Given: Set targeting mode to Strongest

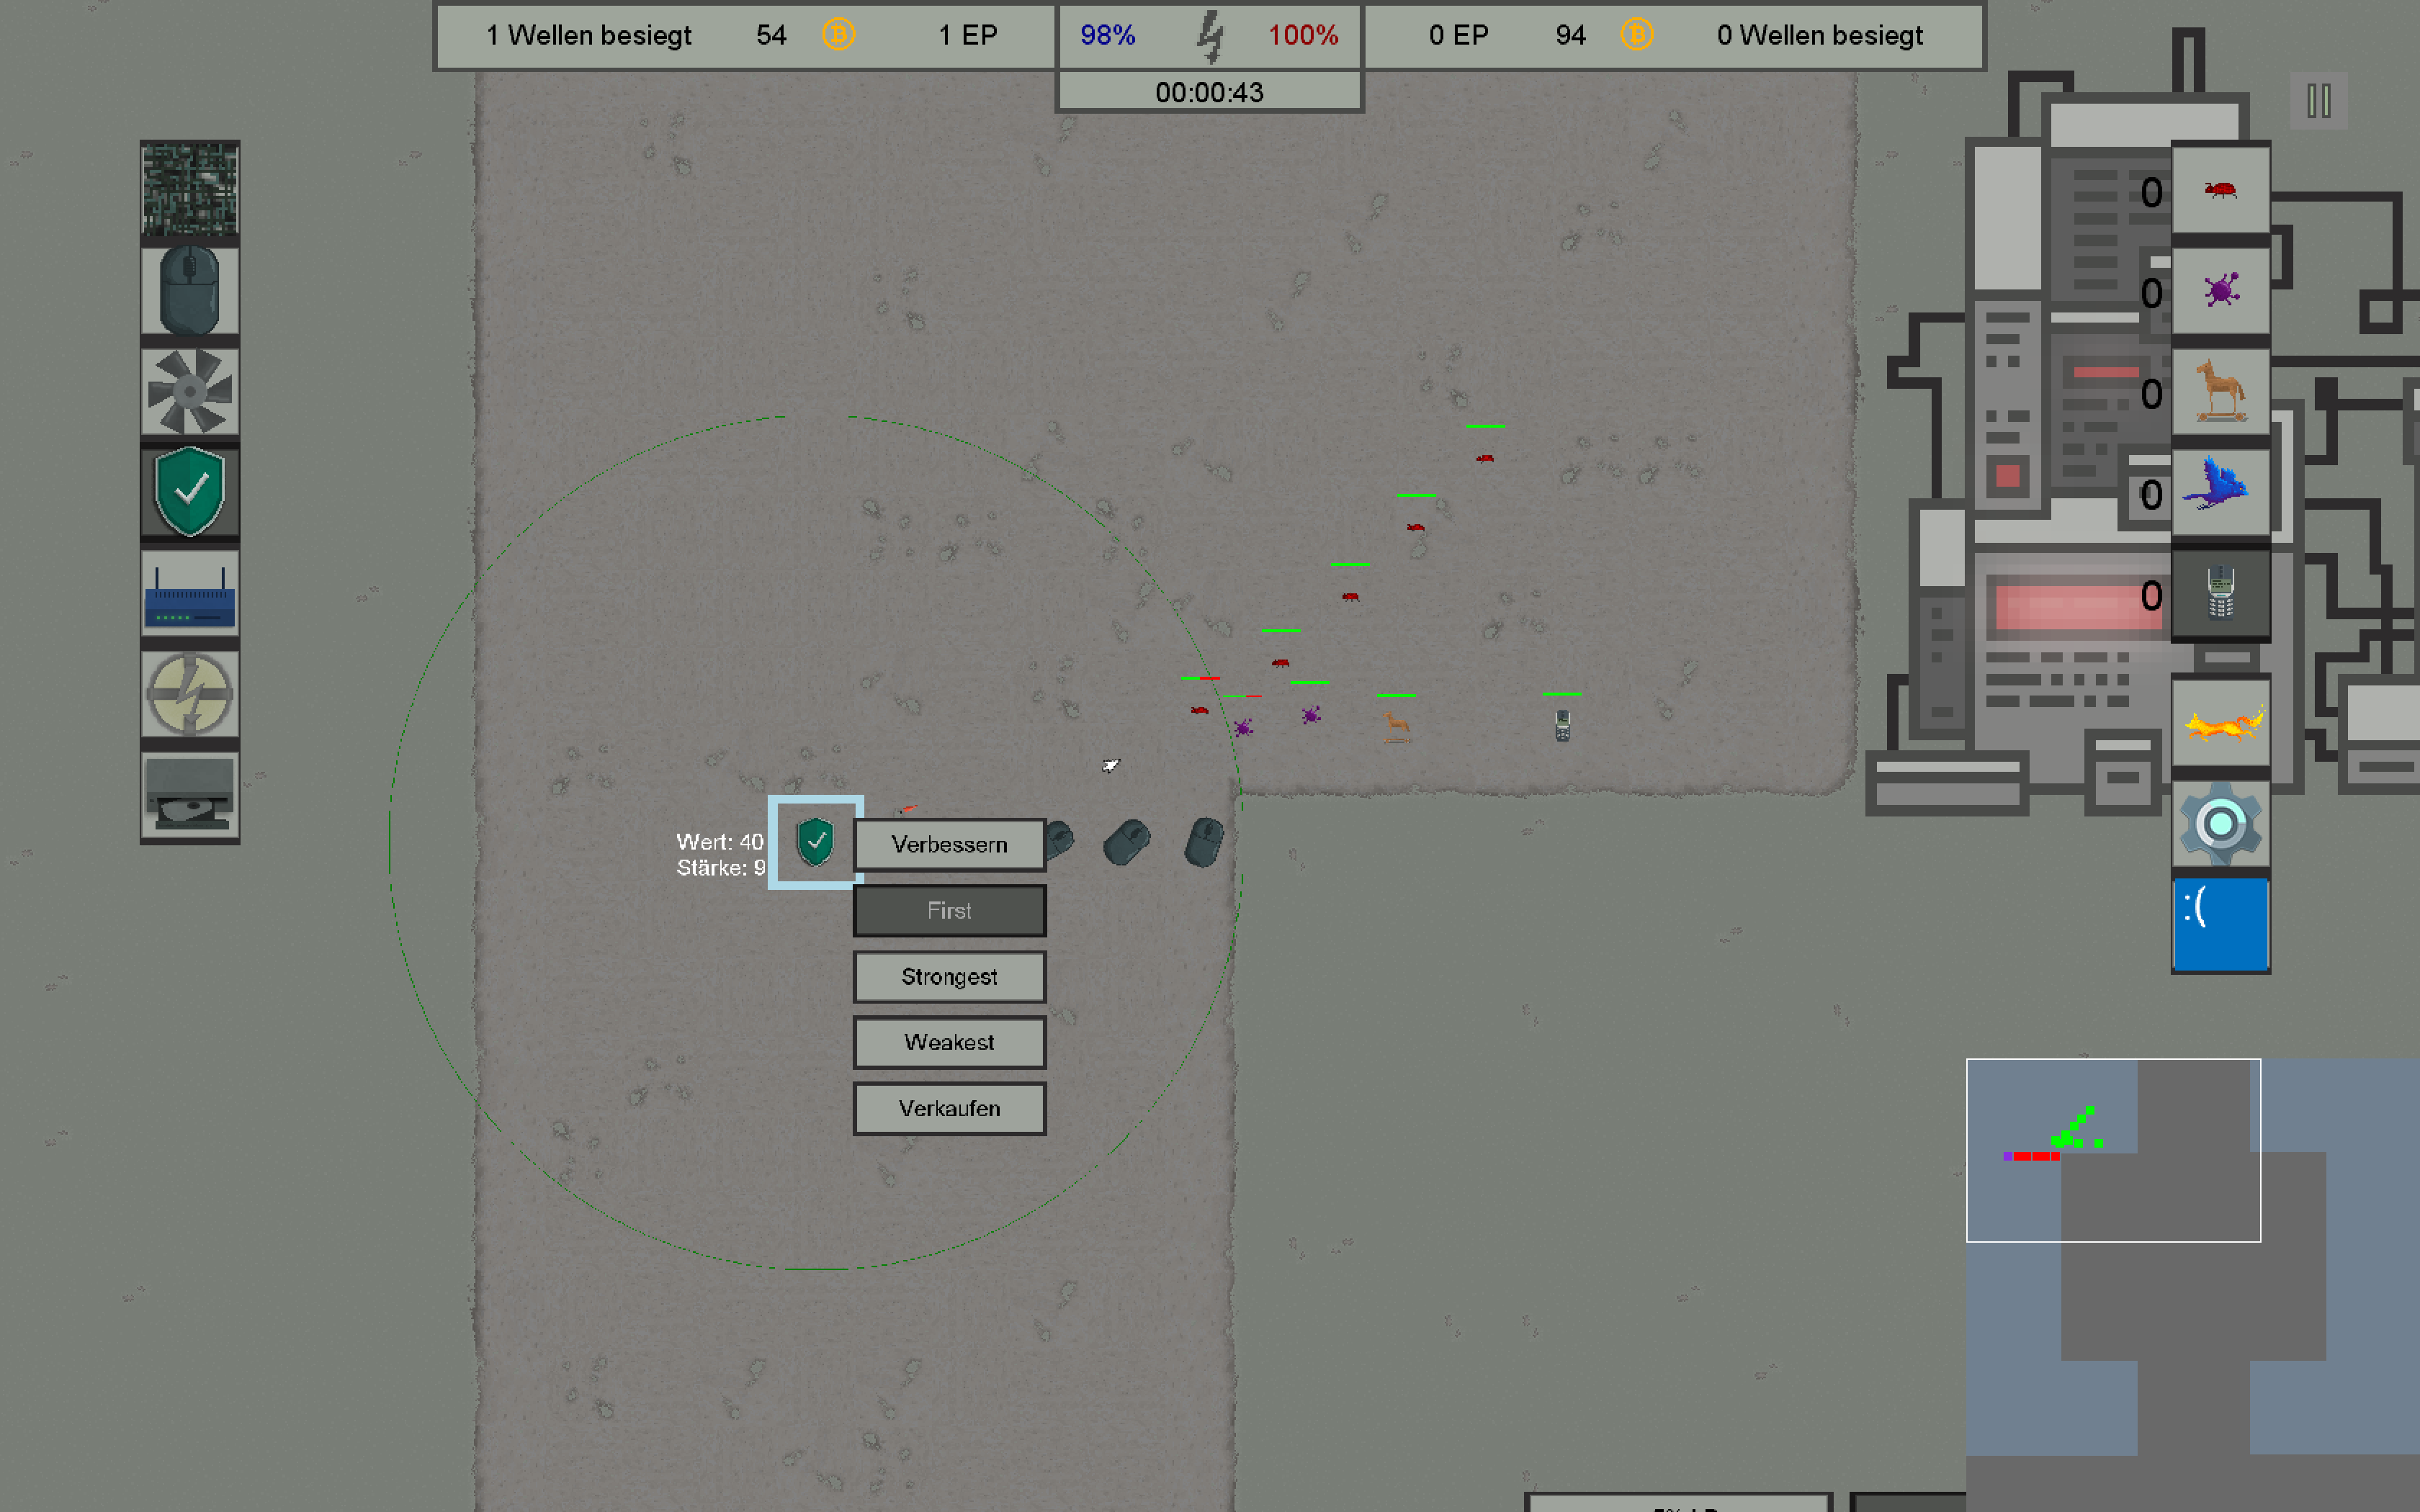Looking at the screenshot, I should (x=949, y=976).
